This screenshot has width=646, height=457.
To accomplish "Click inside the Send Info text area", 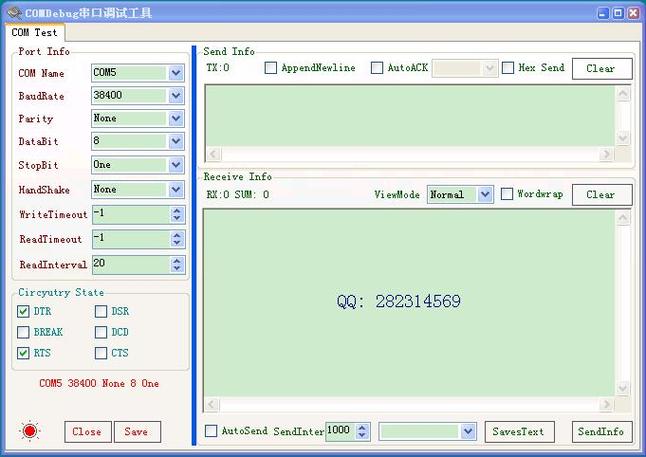I will click(410, 116).
